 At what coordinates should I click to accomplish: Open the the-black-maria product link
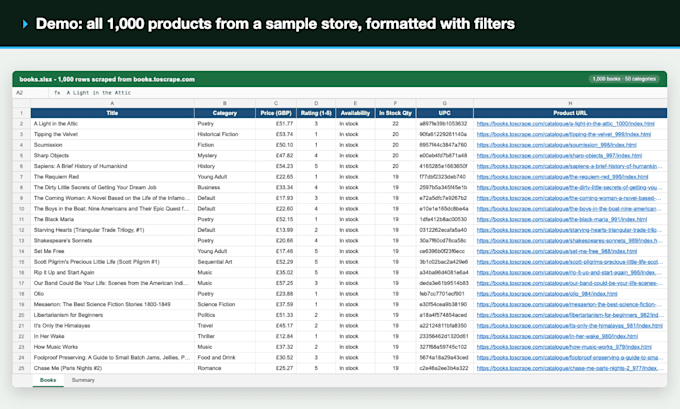[x=562, y=219]
